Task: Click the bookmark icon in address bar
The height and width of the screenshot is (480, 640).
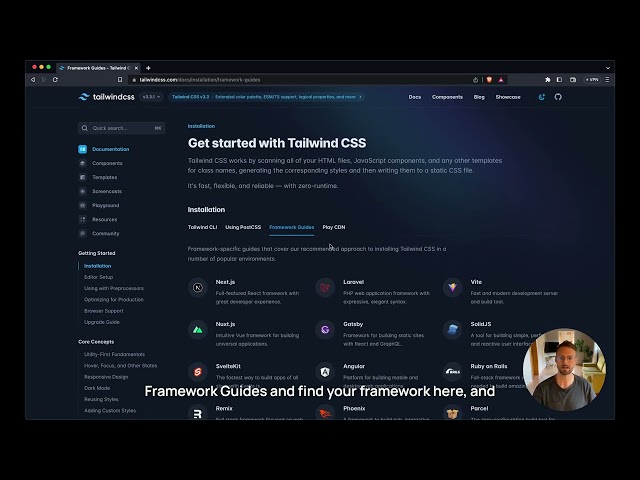Action: tap(120, 80)
